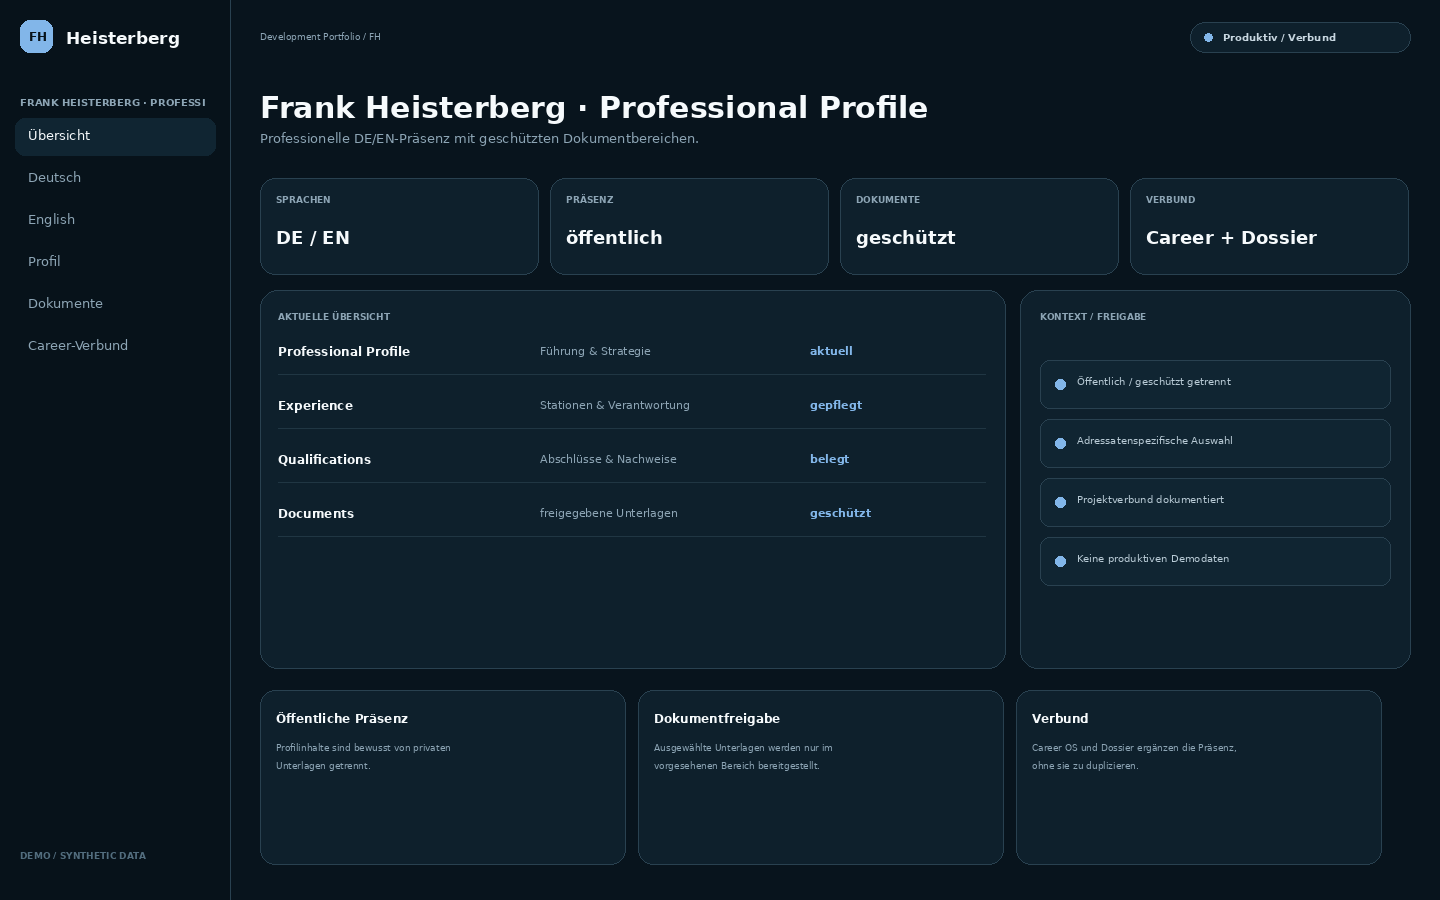
Task: Select the Keine produktiven Demodaten item
Action: [1215, 561]
